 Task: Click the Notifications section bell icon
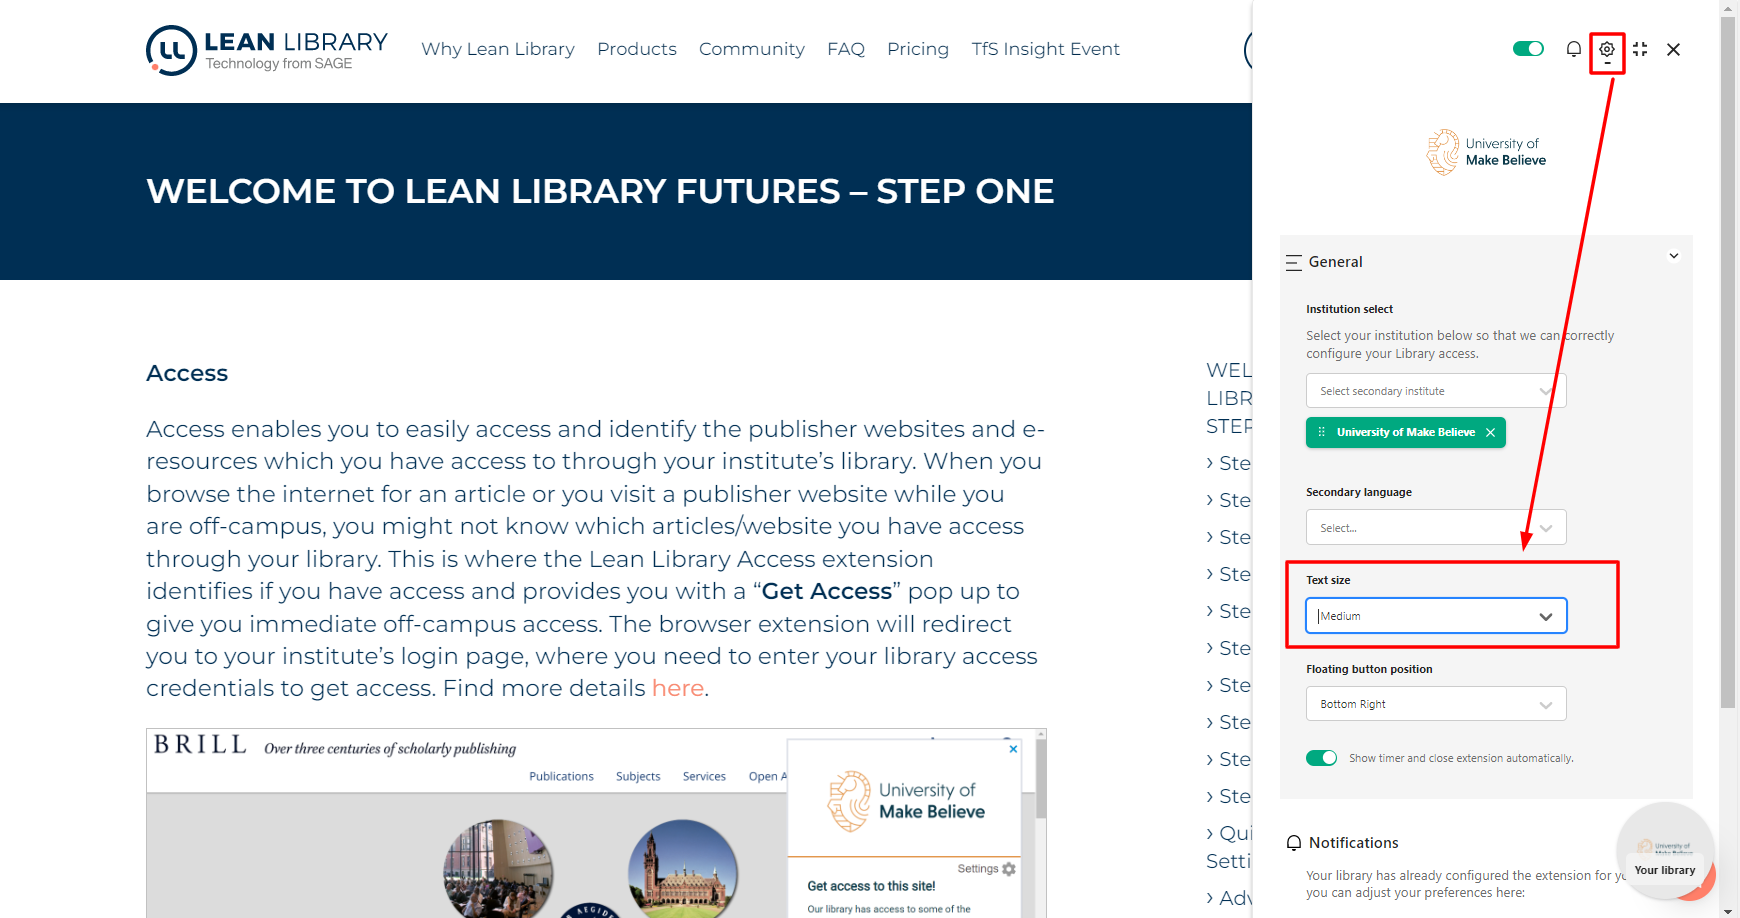(x=1294, y=843)
